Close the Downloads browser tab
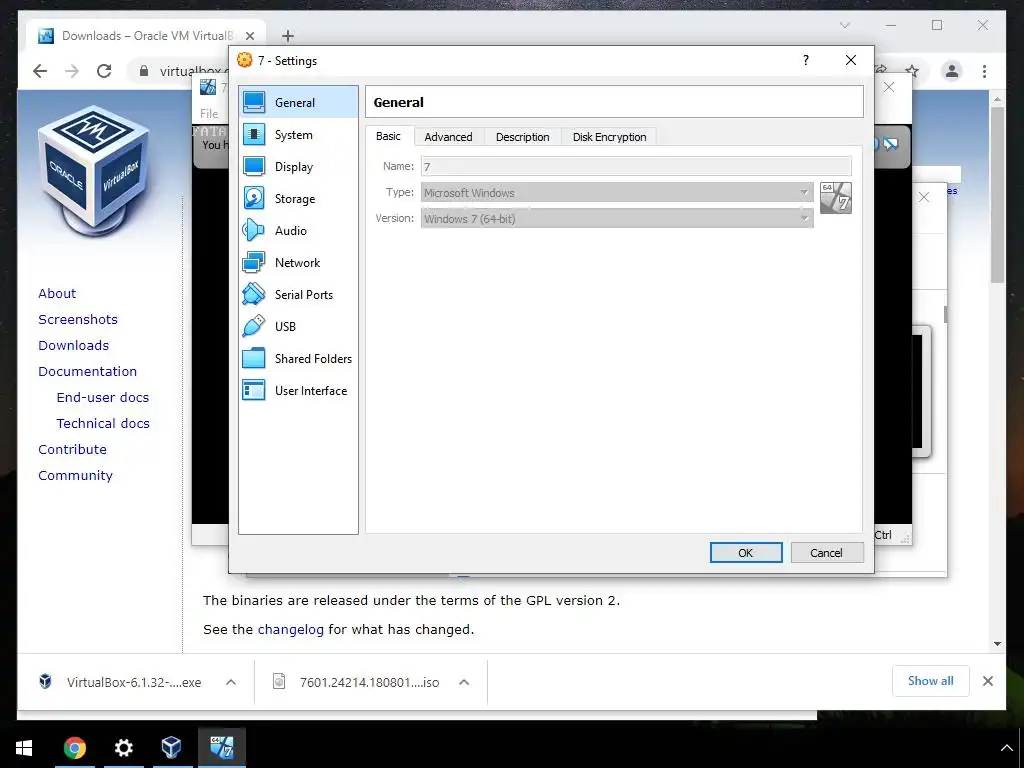The image size is (1024, 768). click(x=250, y=37)
